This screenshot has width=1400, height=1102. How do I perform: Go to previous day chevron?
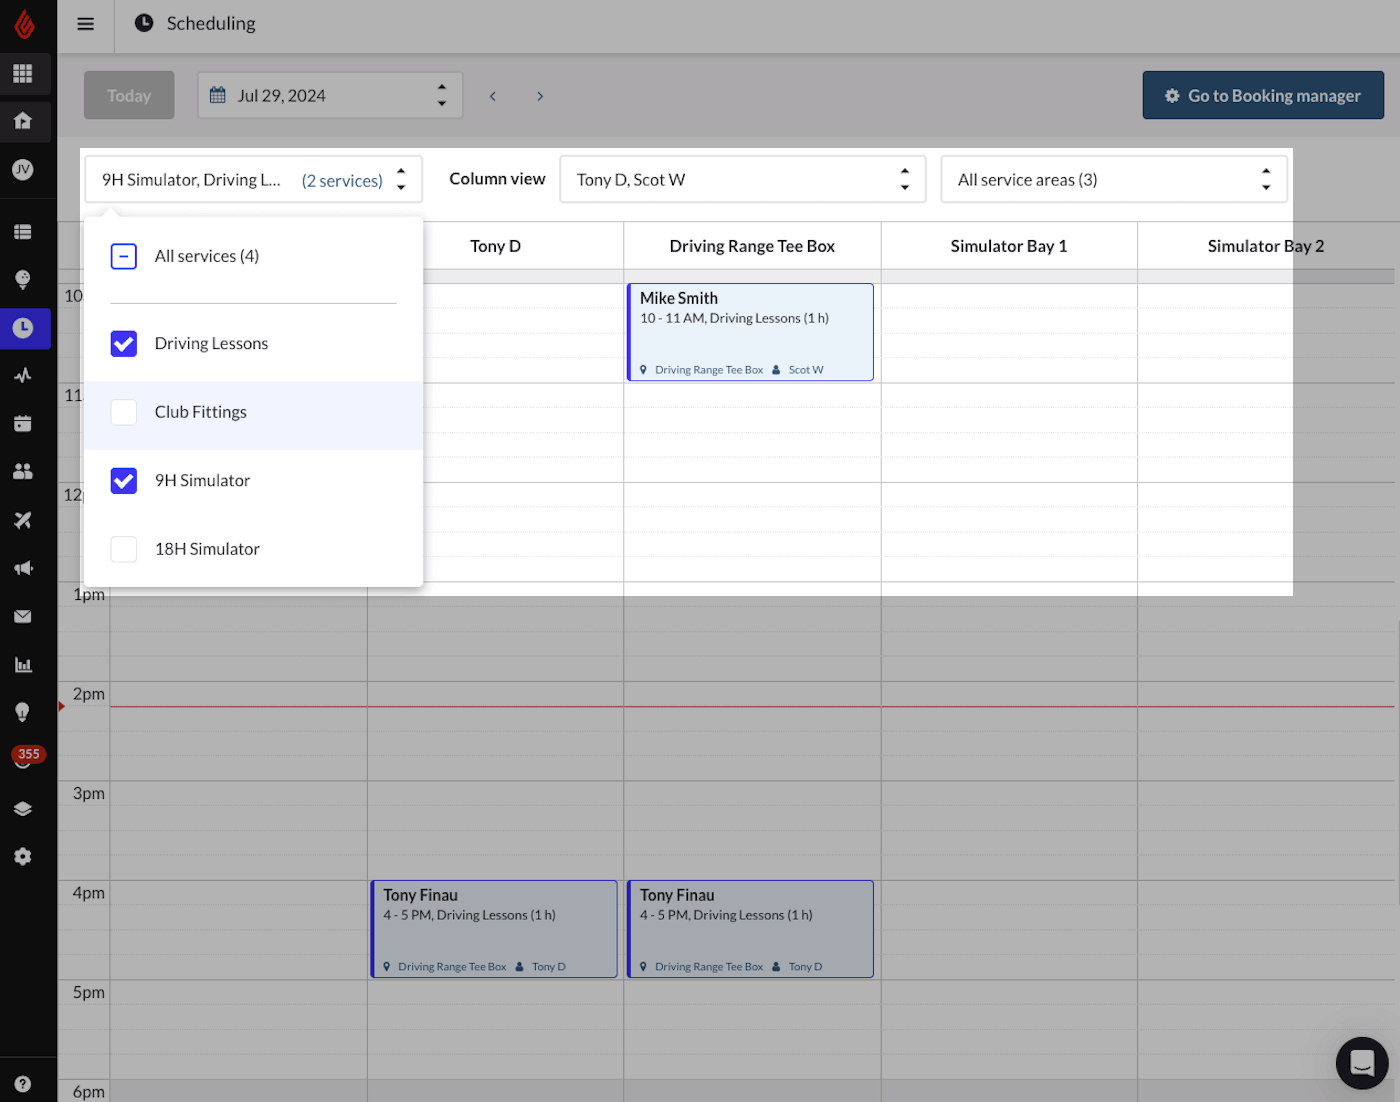click(x=493, y=96)
